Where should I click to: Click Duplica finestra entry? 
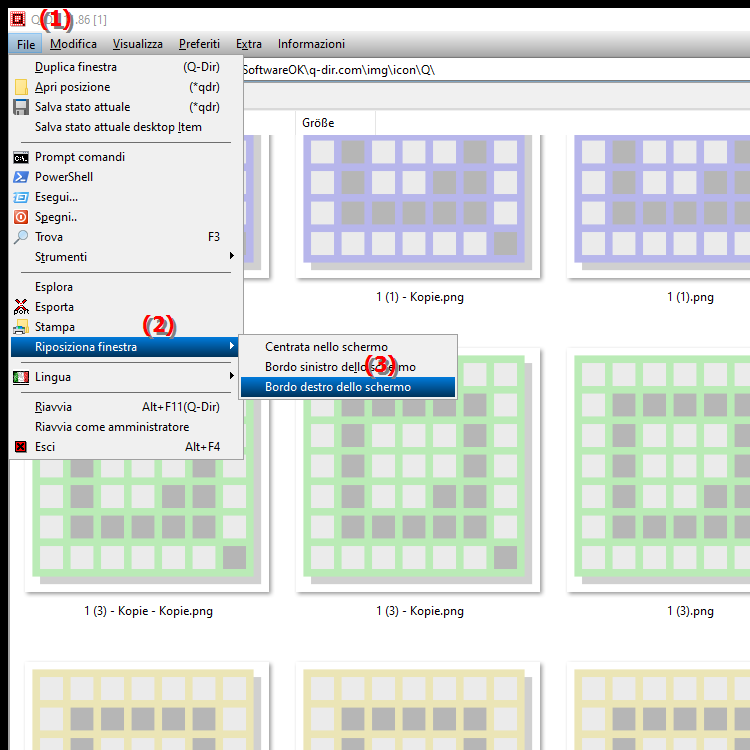click(76, 67)
